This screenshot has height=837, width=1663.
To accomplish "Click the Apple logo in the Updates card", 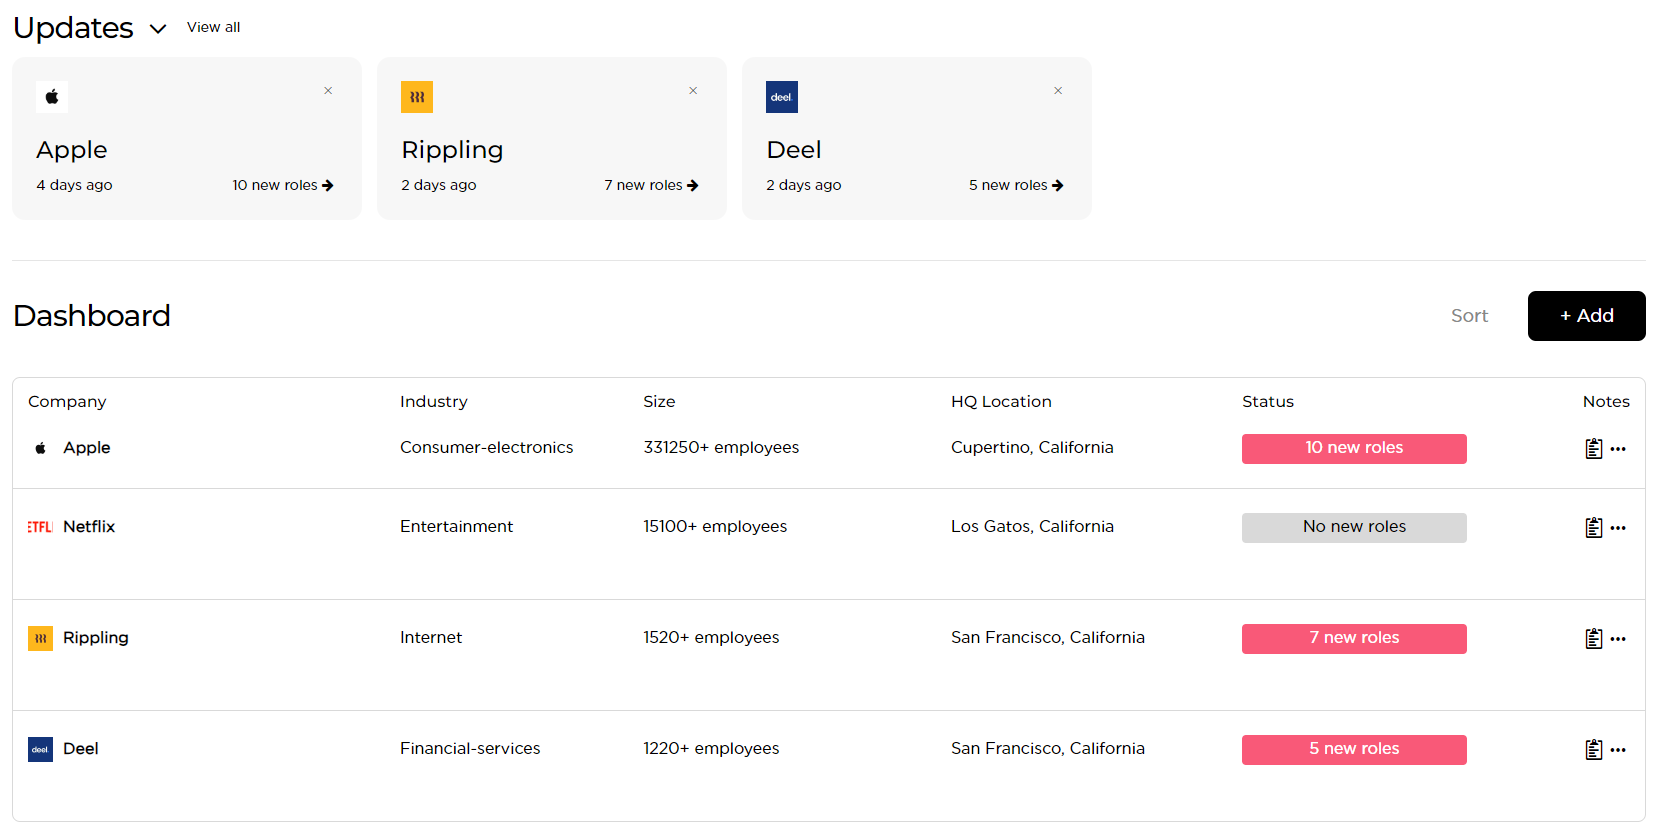I will point(52,97).
